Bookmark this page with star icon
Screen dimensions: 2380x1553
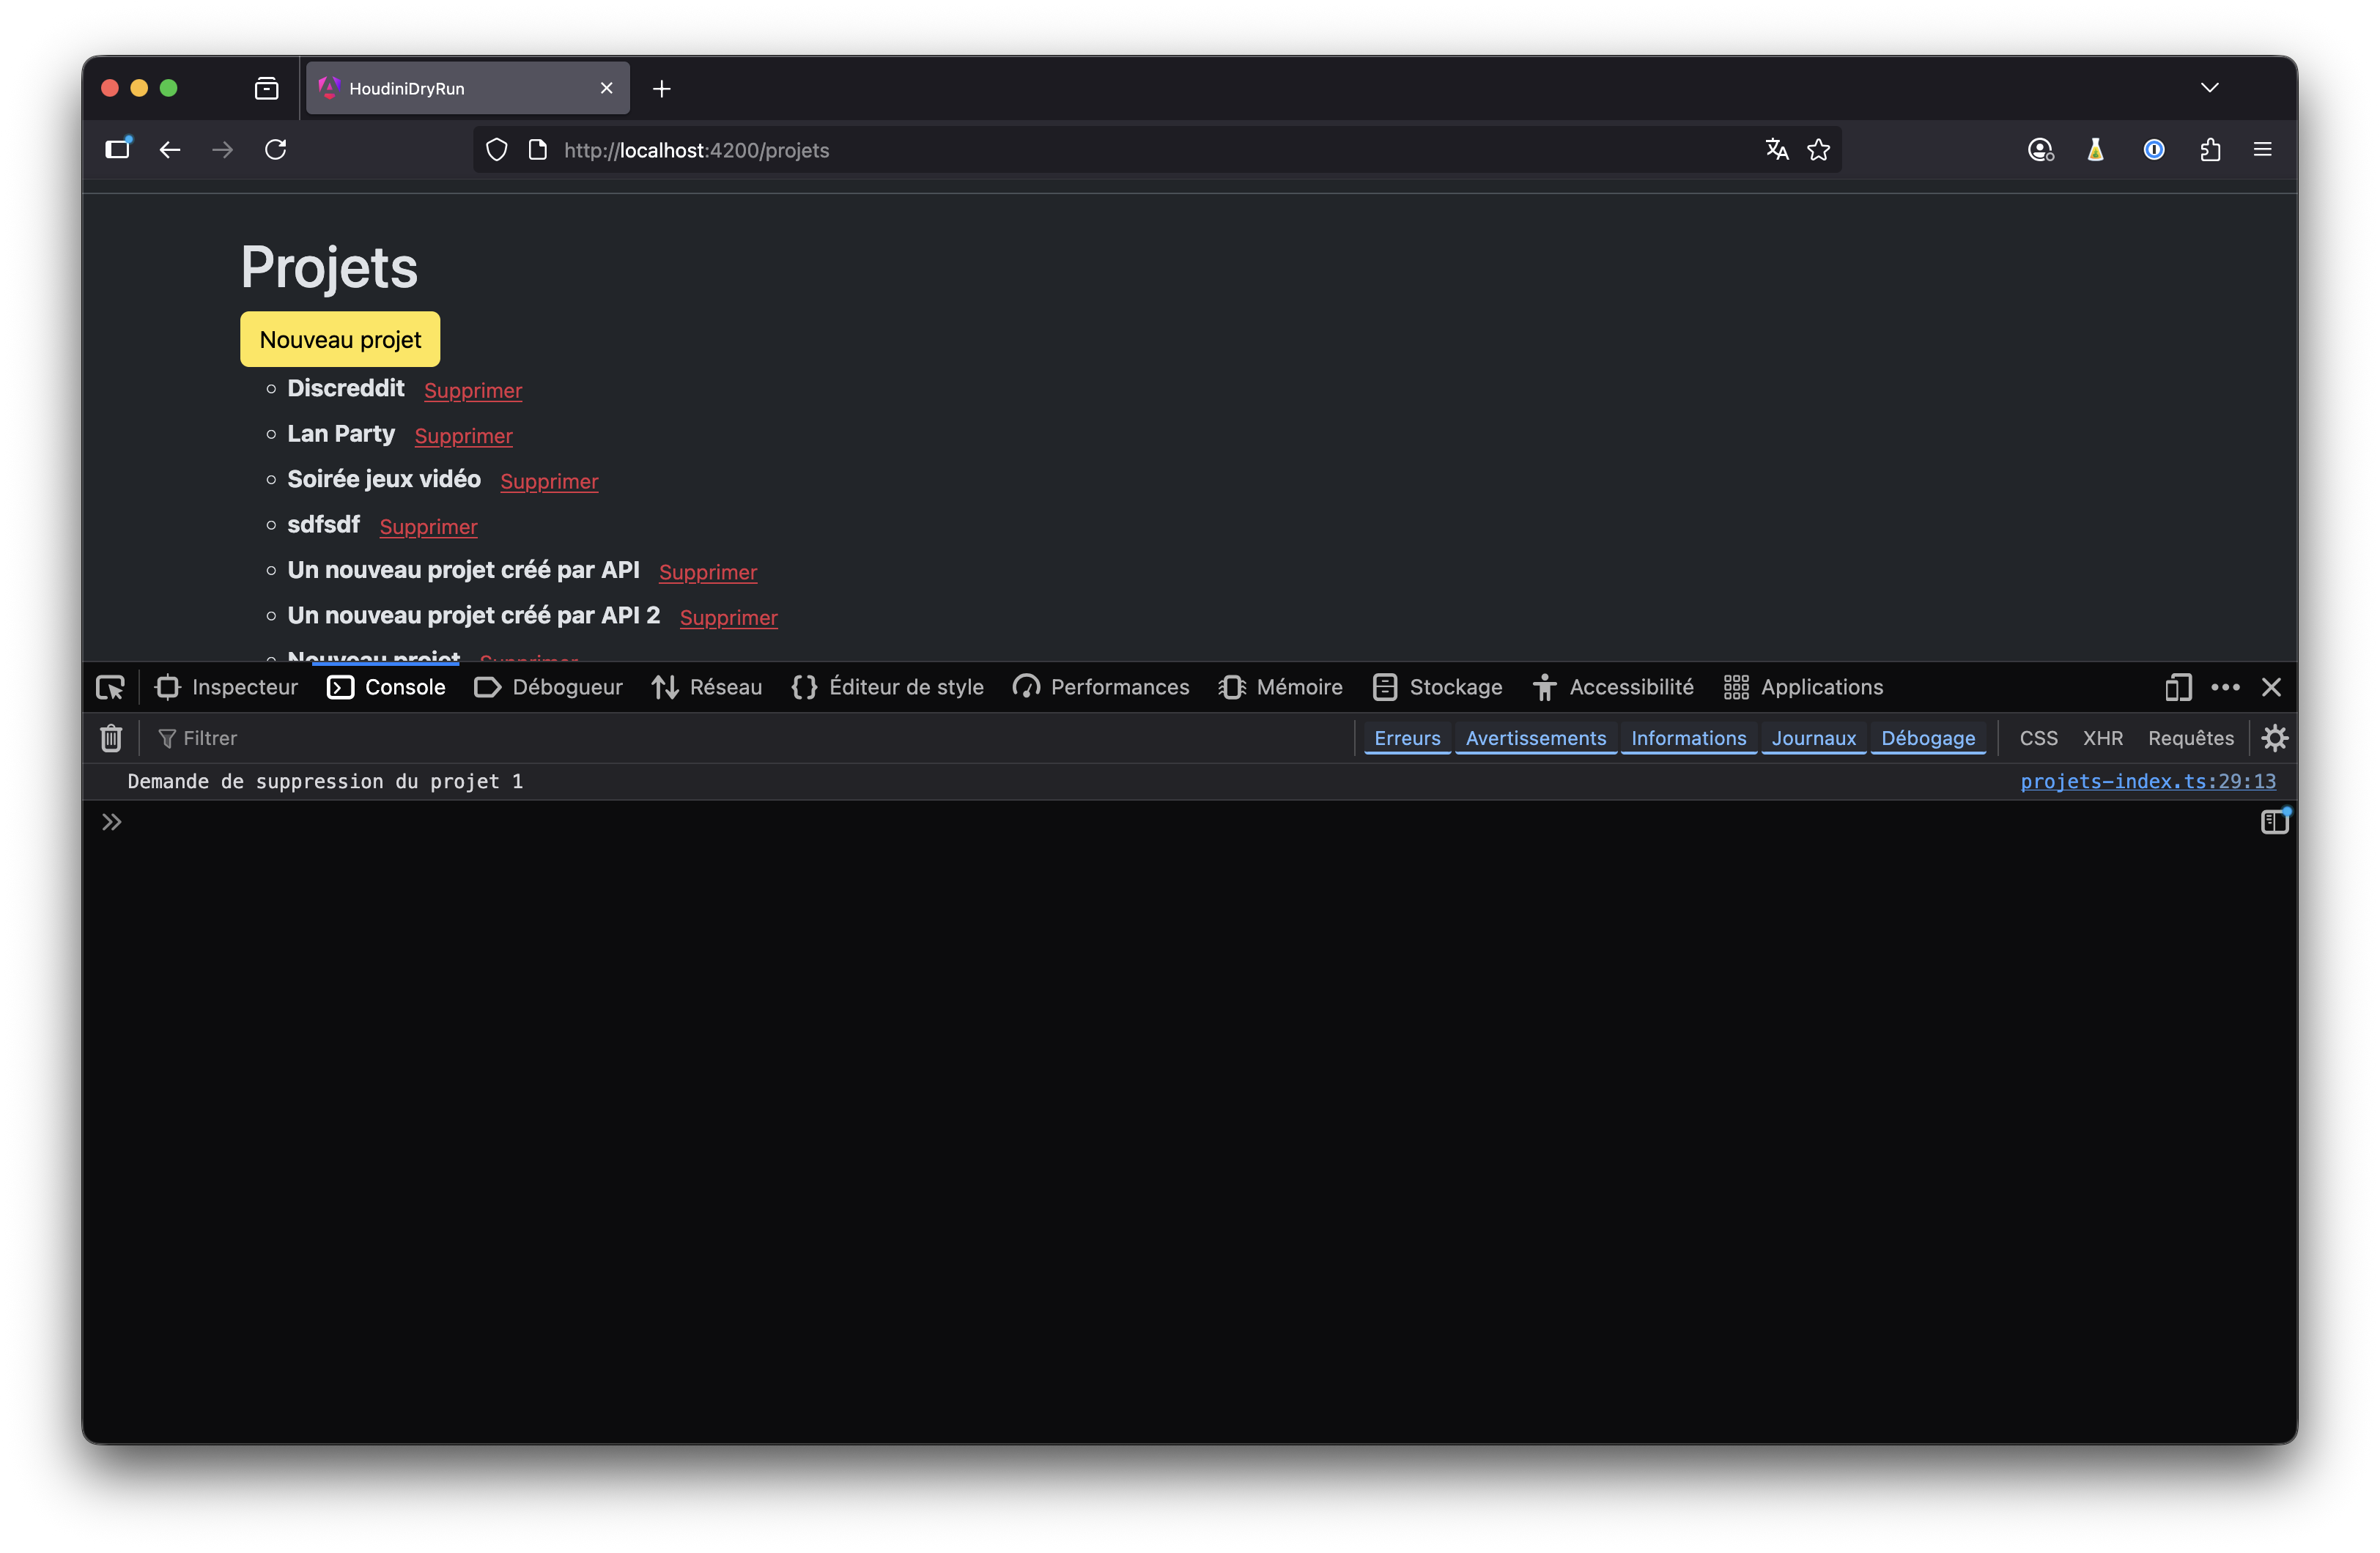pos(1819,150)
